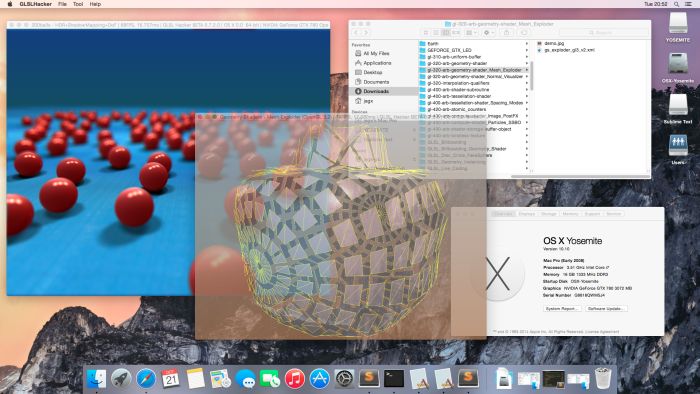
Task: Switch to Memory tab in About window
Action: [570, 214]
